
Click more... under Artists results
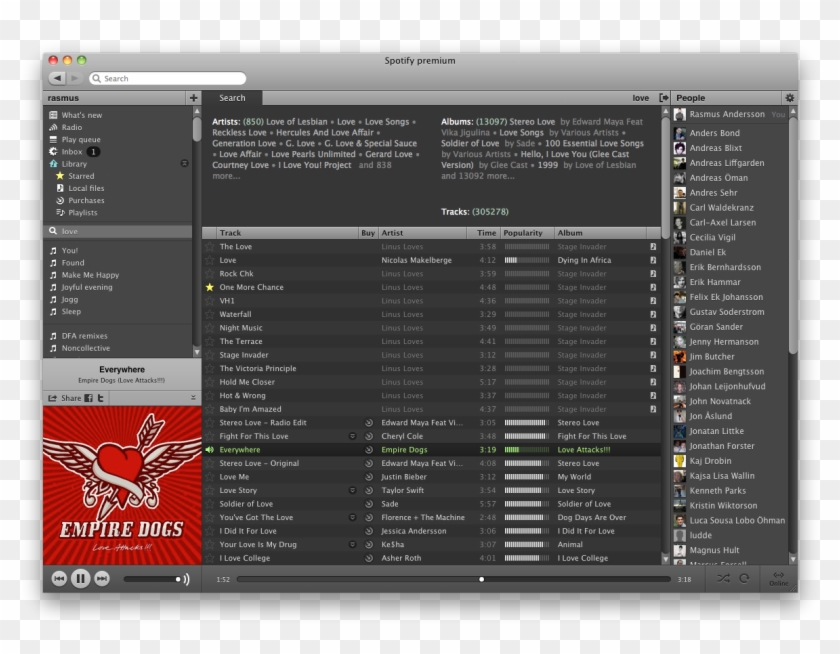point(226,176)
